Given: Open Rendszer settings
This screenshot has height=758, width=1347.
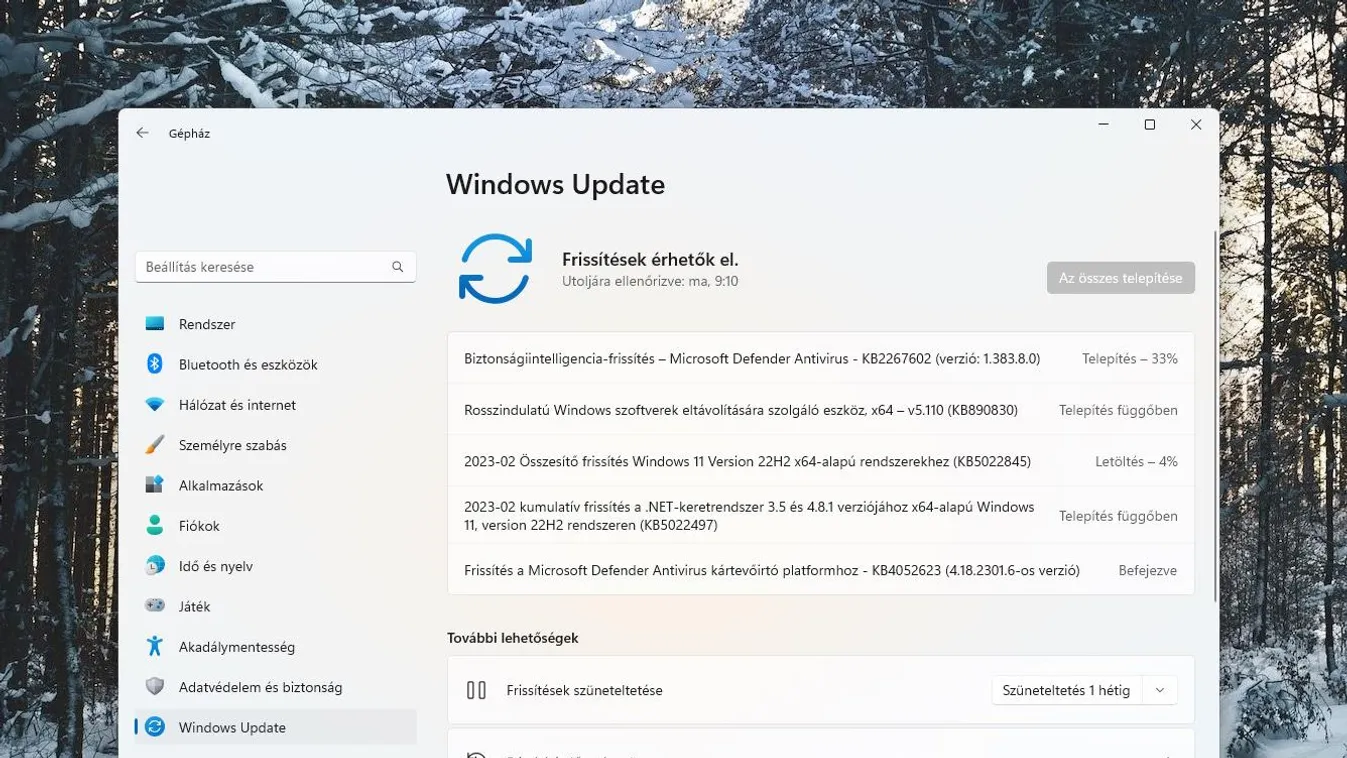Looking at the screenshot, I should pos(275,324).
